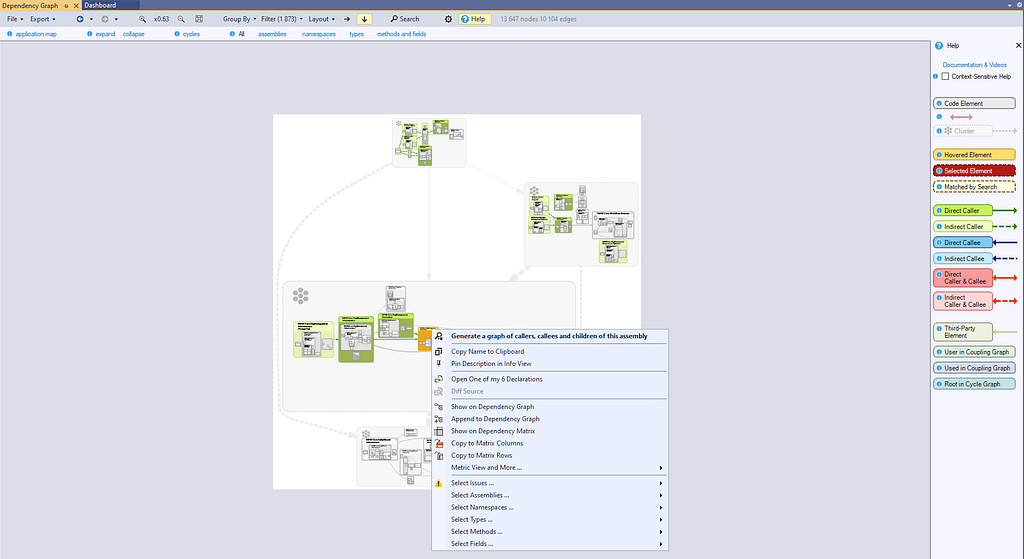Click info icon beside expand
Viewport: 1024px width, 559px height.
click(x=89, y=34)
